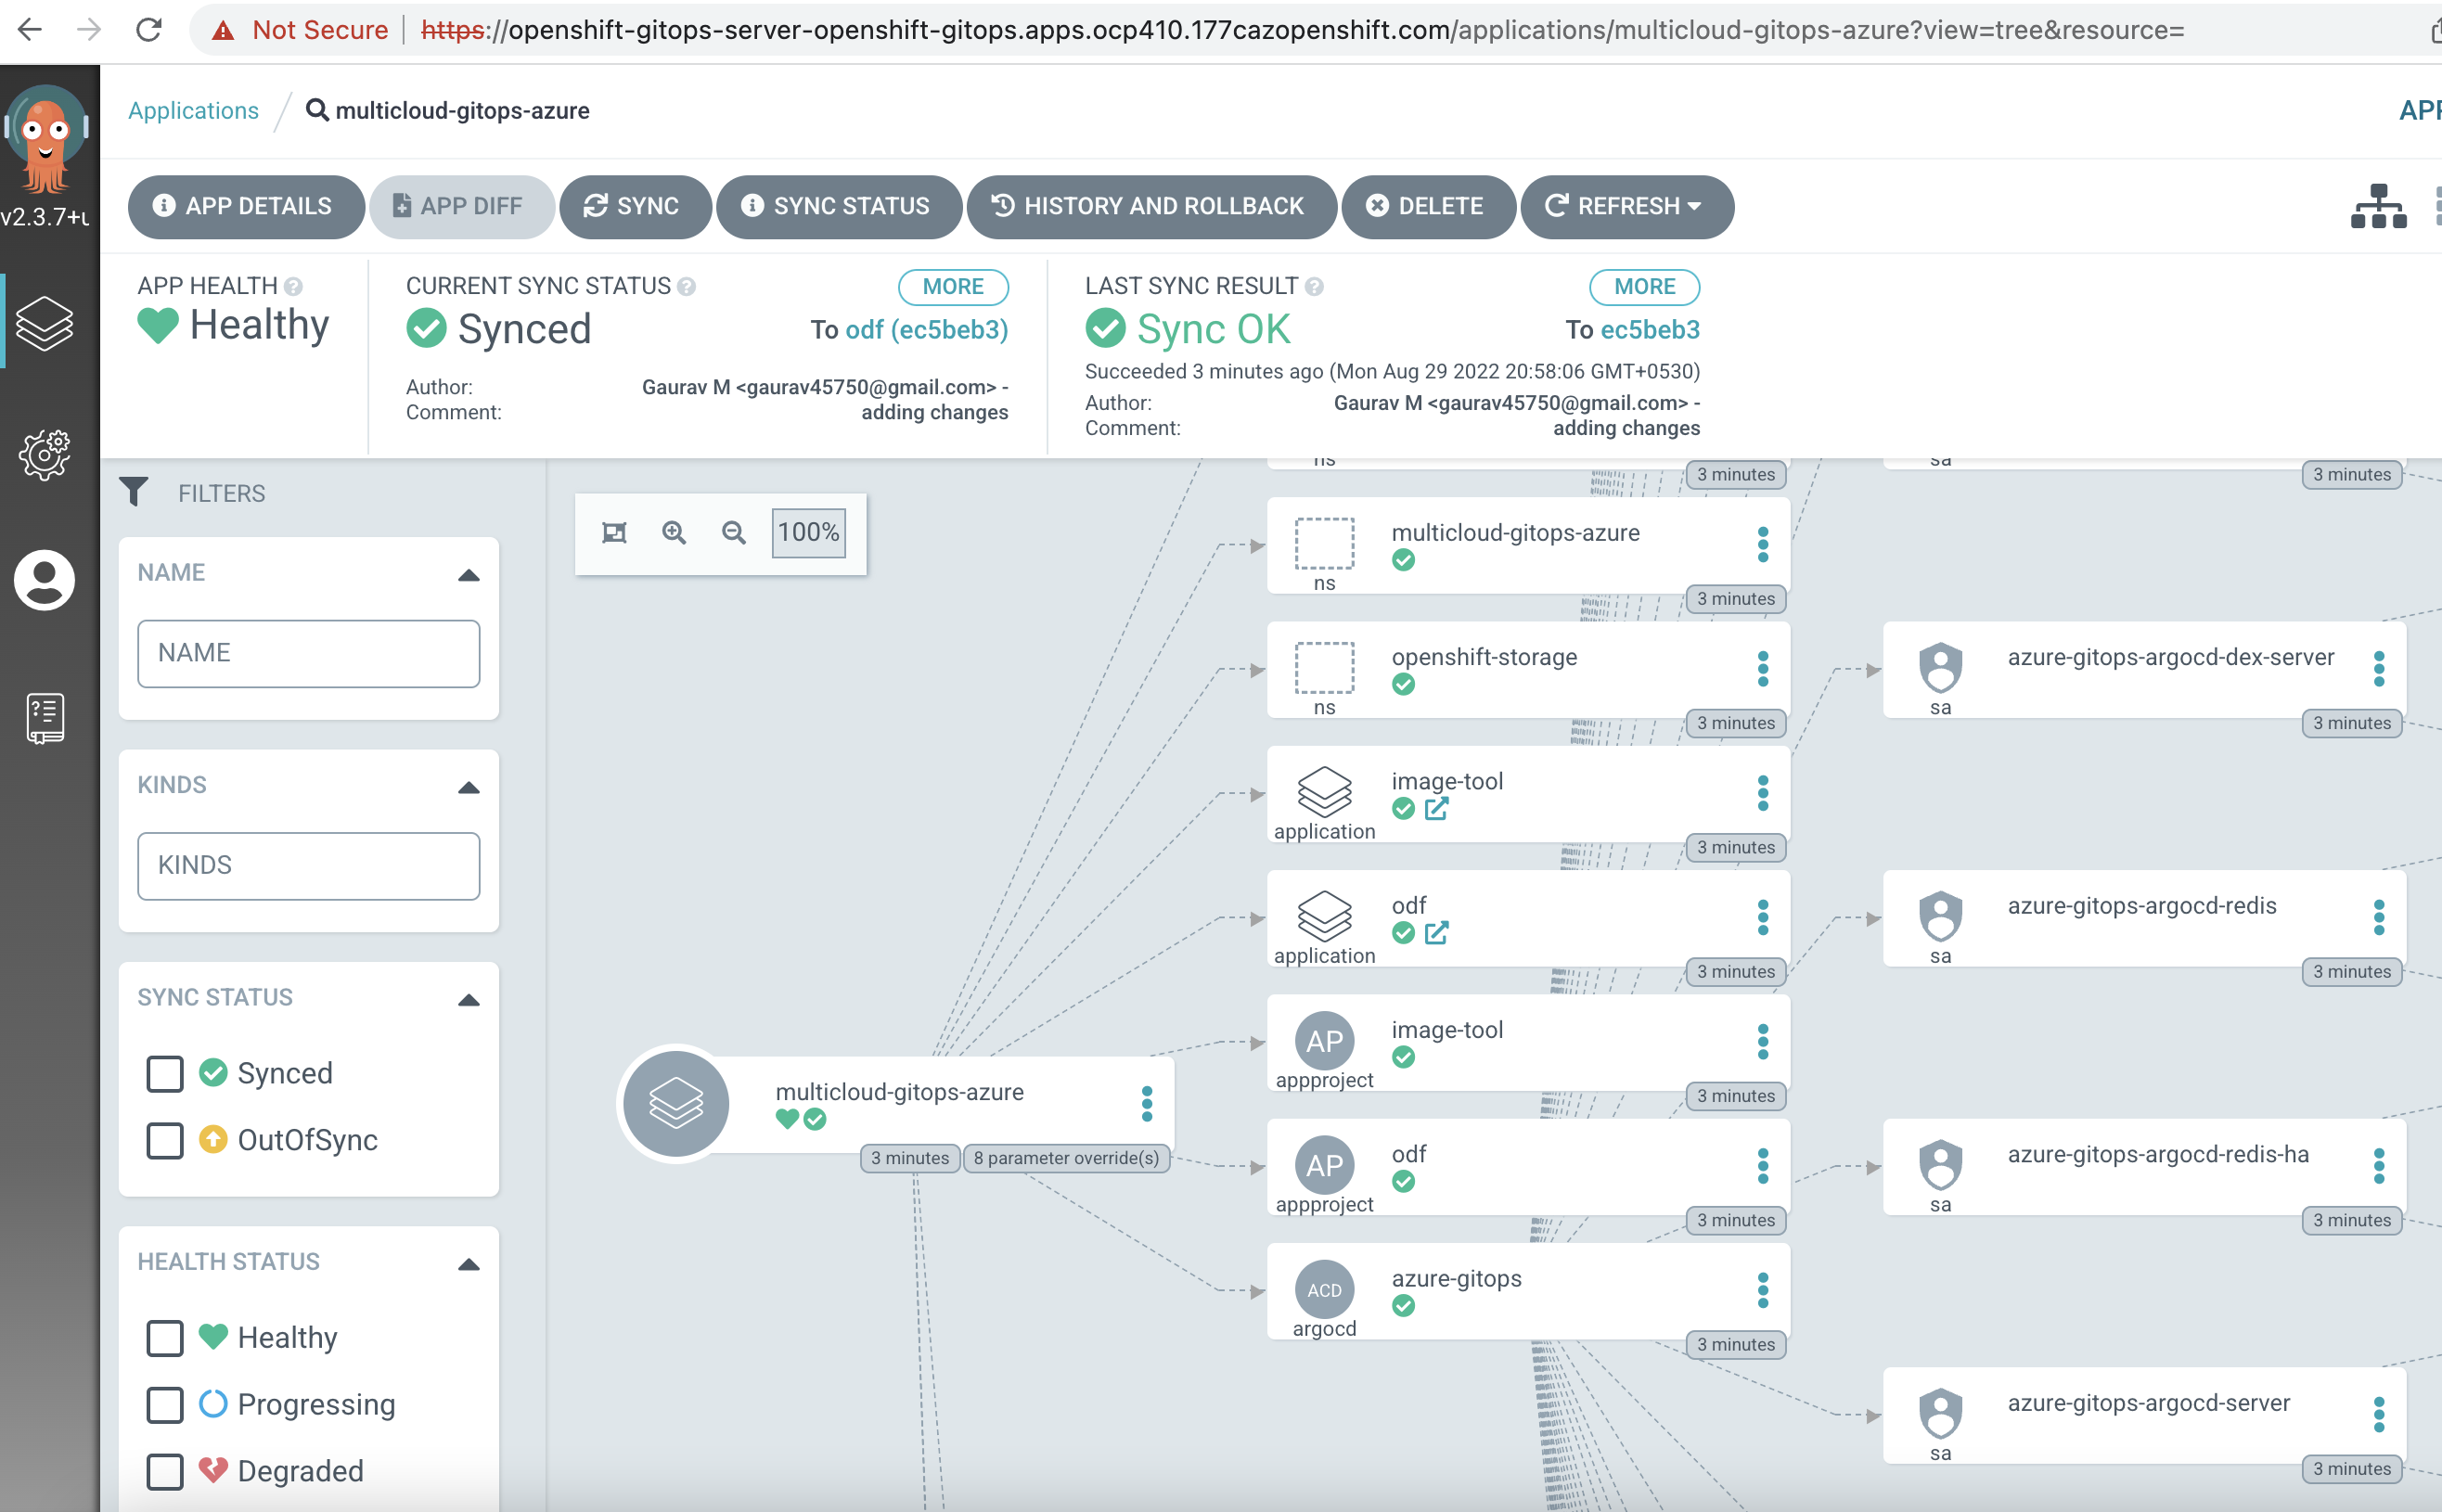This screenshot has height=1512, width=2442.
Task: Click the 100% zoom level box
Action: (x=808, y=533)
